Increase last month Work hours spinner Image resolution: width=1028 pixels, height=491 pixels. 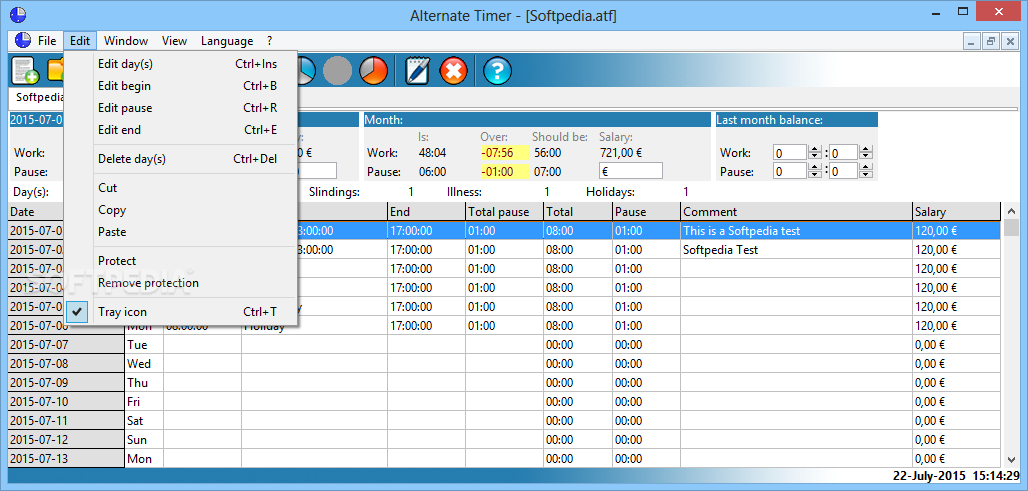tap(814, 149)
